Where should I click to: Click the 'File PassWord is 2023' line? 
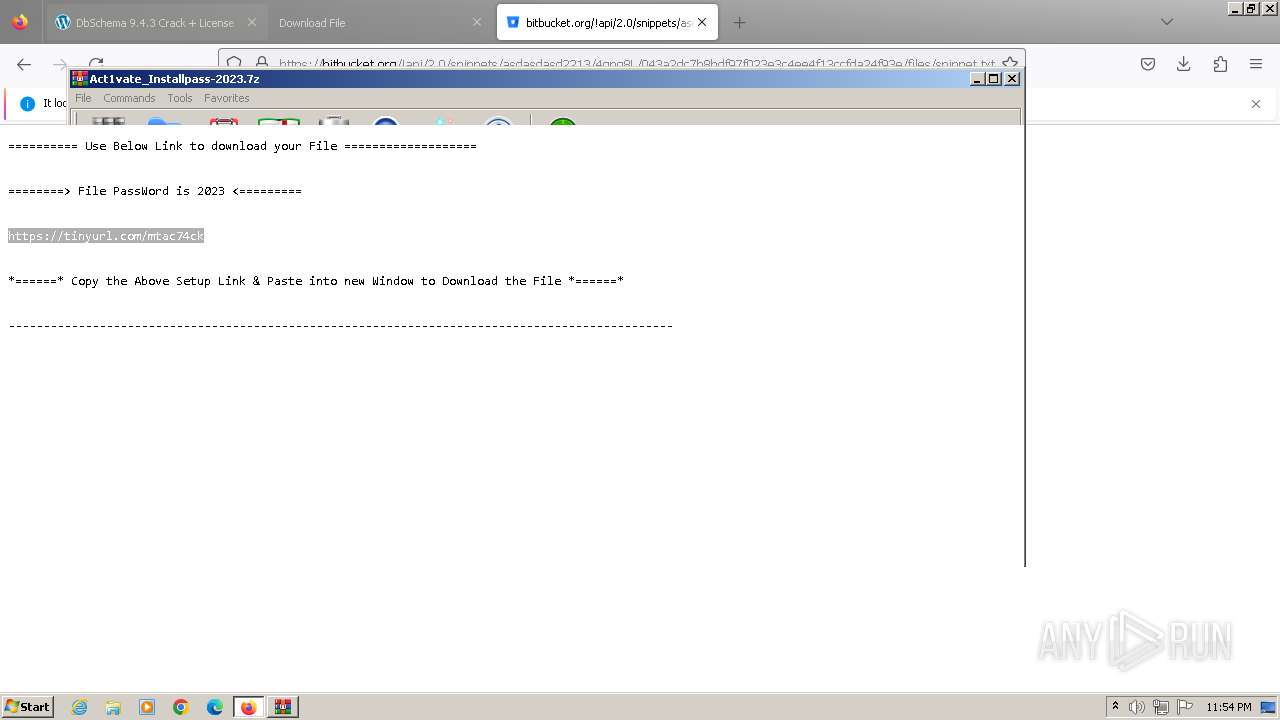155,191
